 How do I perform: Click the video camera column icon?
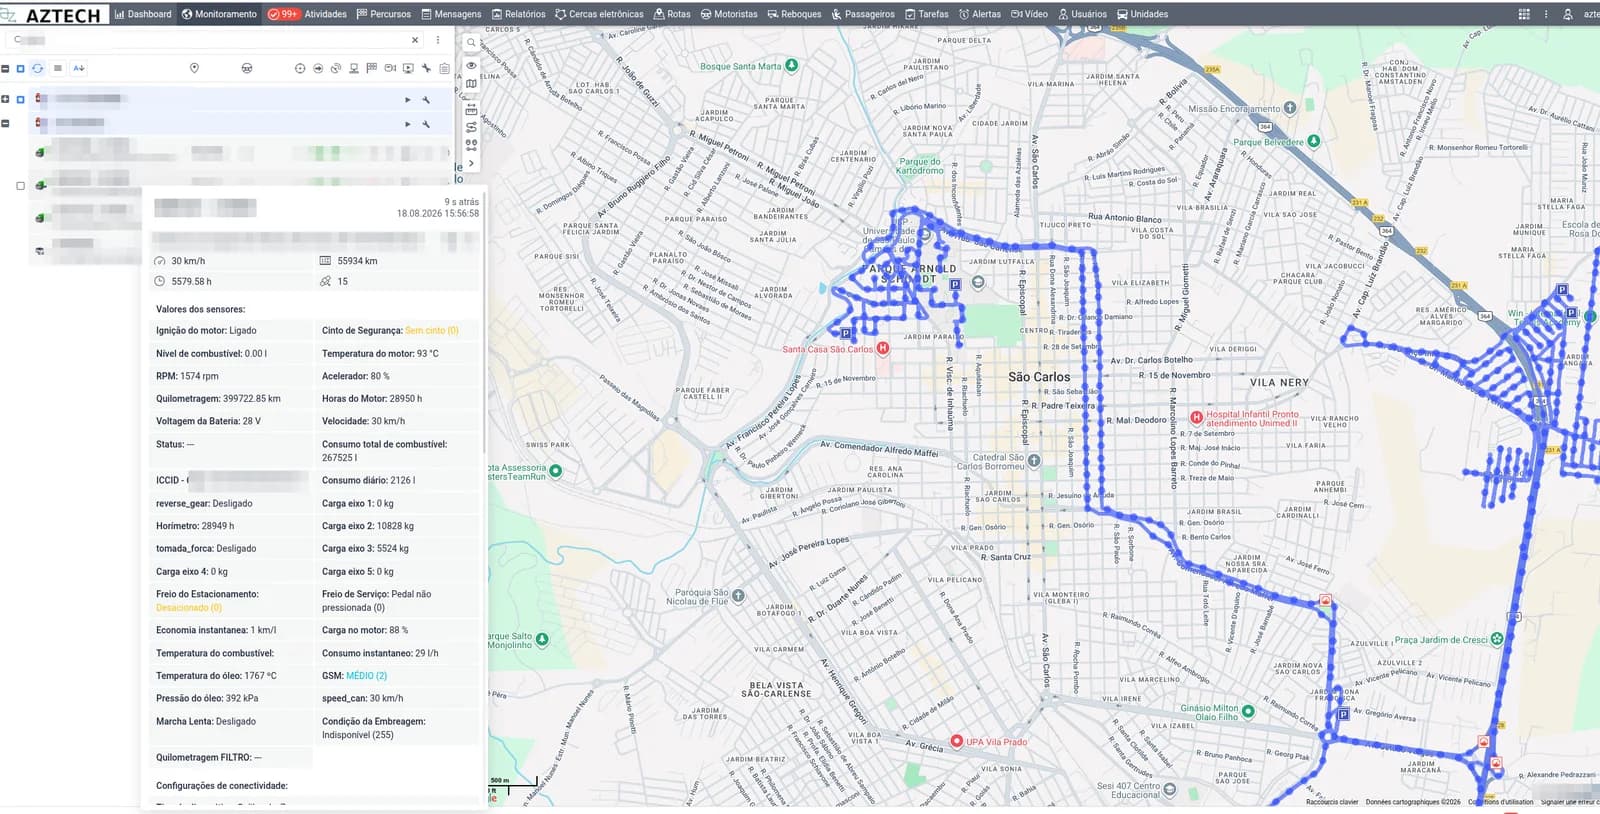pos(390,68)
